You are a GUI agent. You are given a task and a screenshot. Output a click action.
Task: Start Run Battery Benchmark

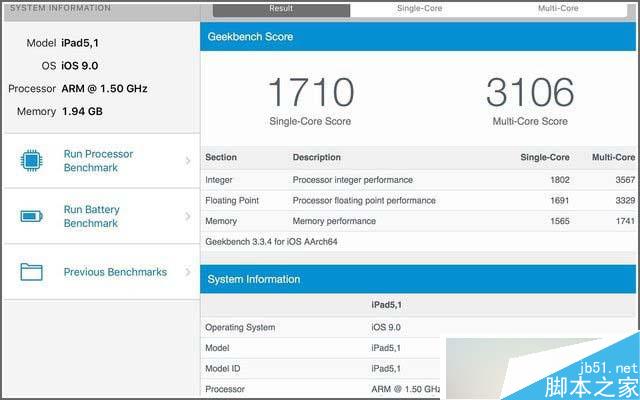tap(91, 216)
